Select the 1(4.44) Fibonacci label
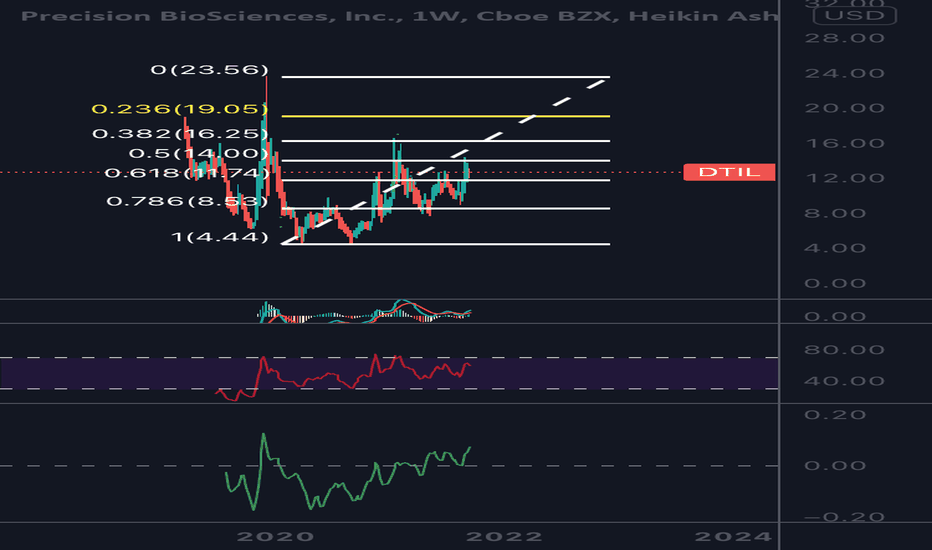The height and width of the screenshot is (550, 932). tap(219, 237)
